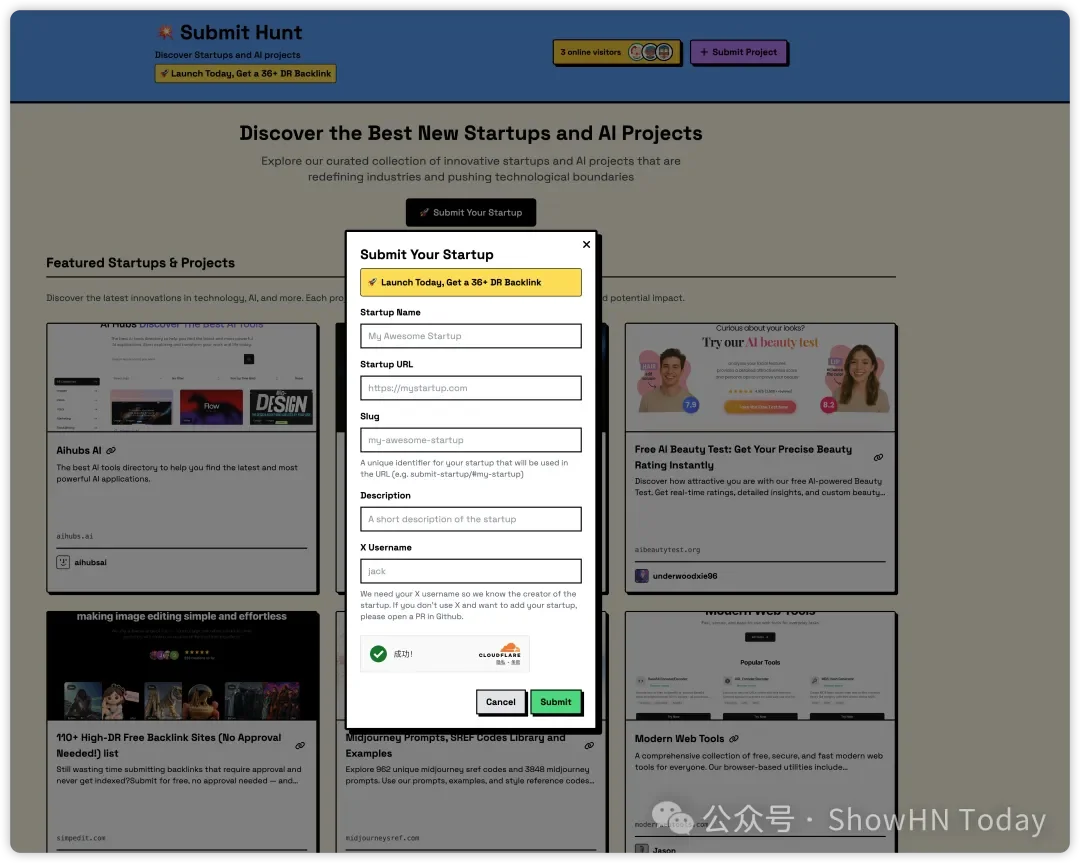Click the aihubsai author avatar icon
Image resolution: width=1080 pixels, height=863 pixels.
pyautogui.click(x=63, y=562)
